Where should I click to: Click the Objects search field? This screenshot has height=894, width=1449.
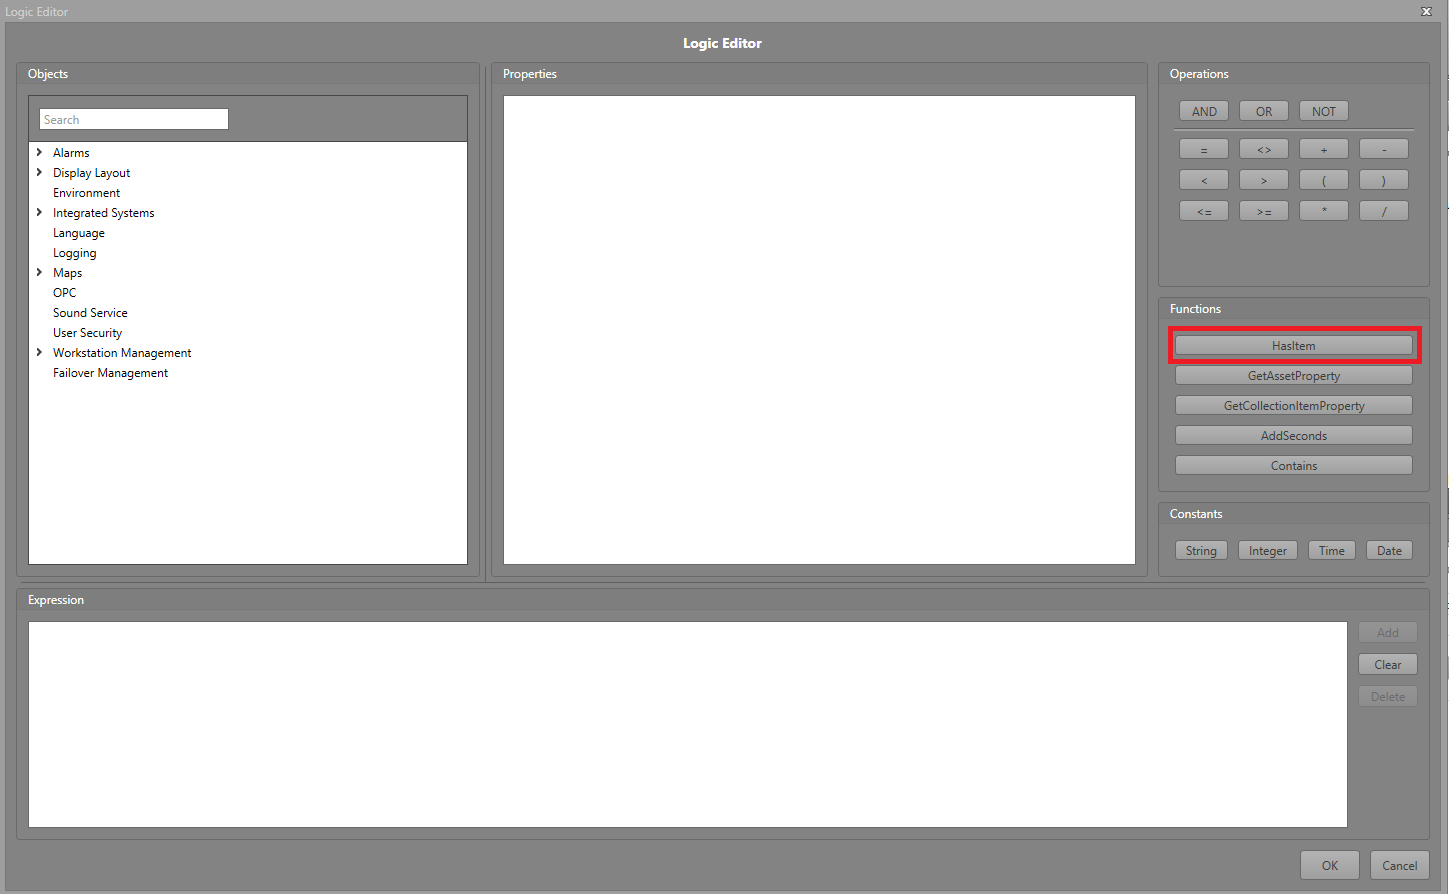134,119
